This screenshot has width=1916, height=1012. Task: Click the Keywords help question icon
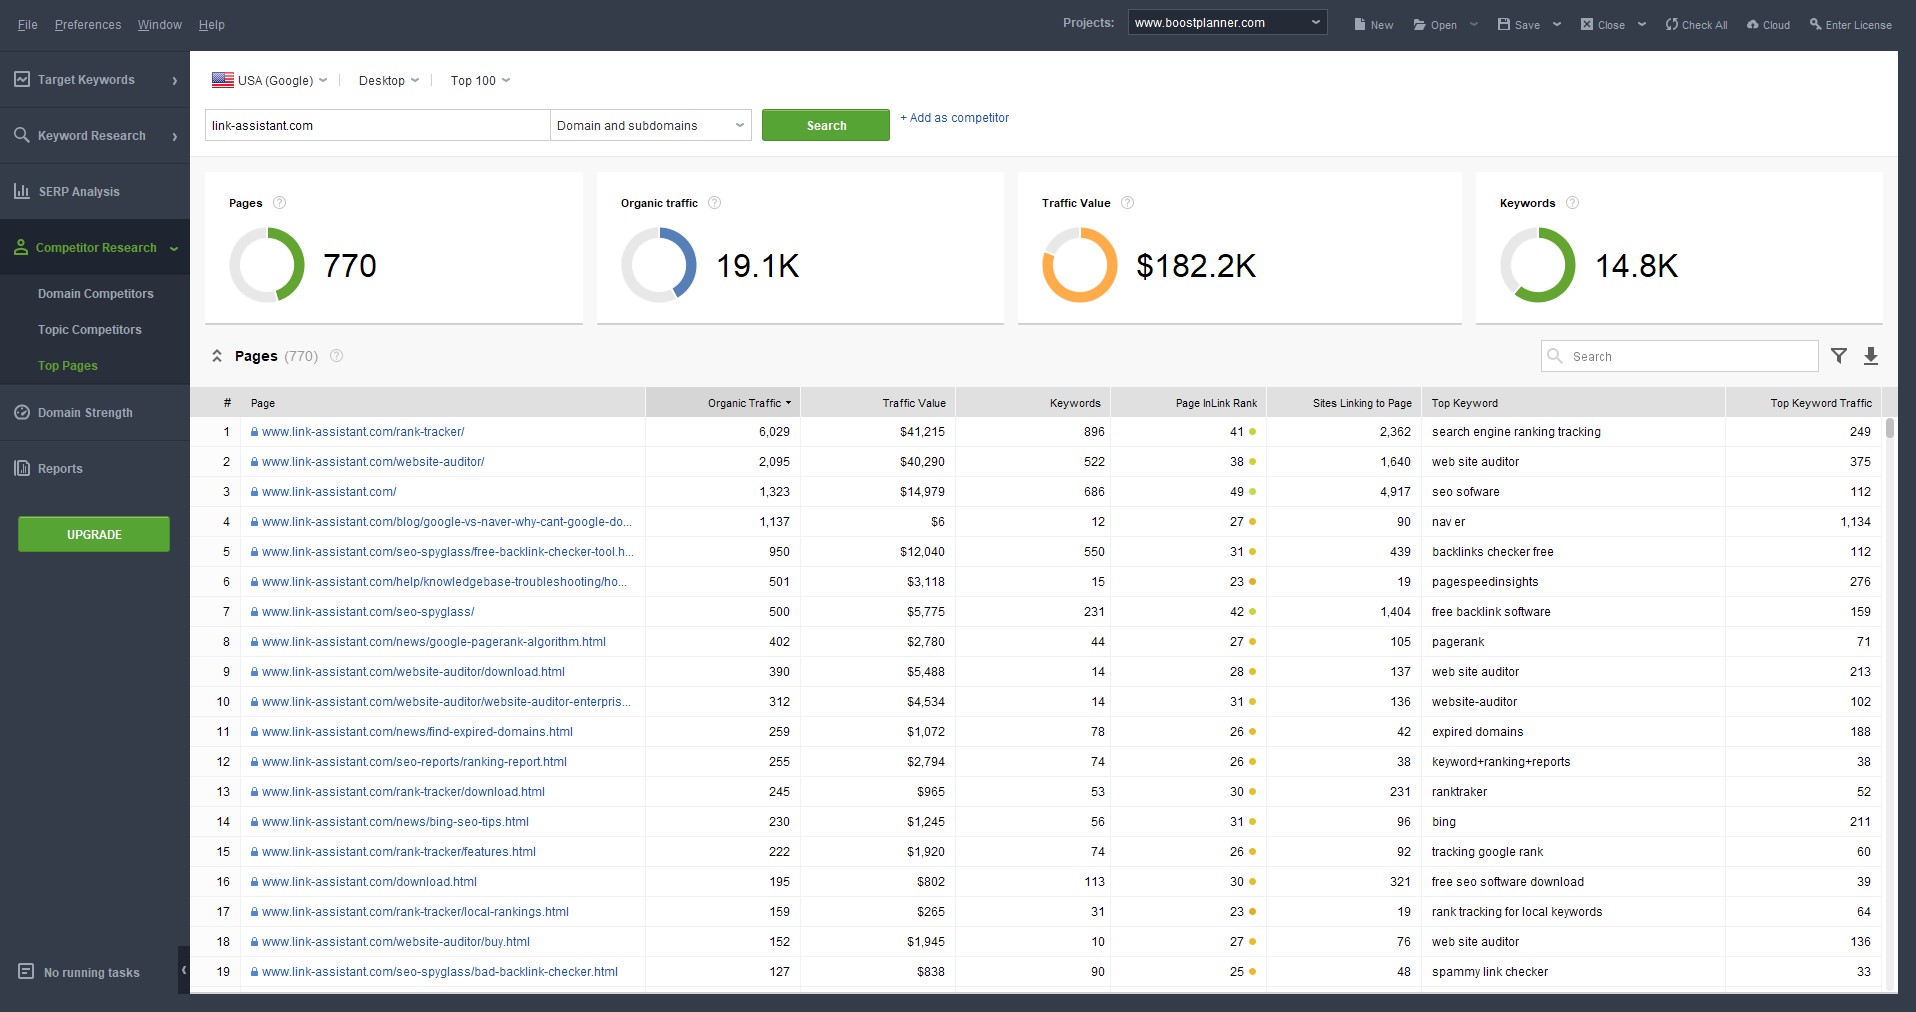click(1572, 202)
